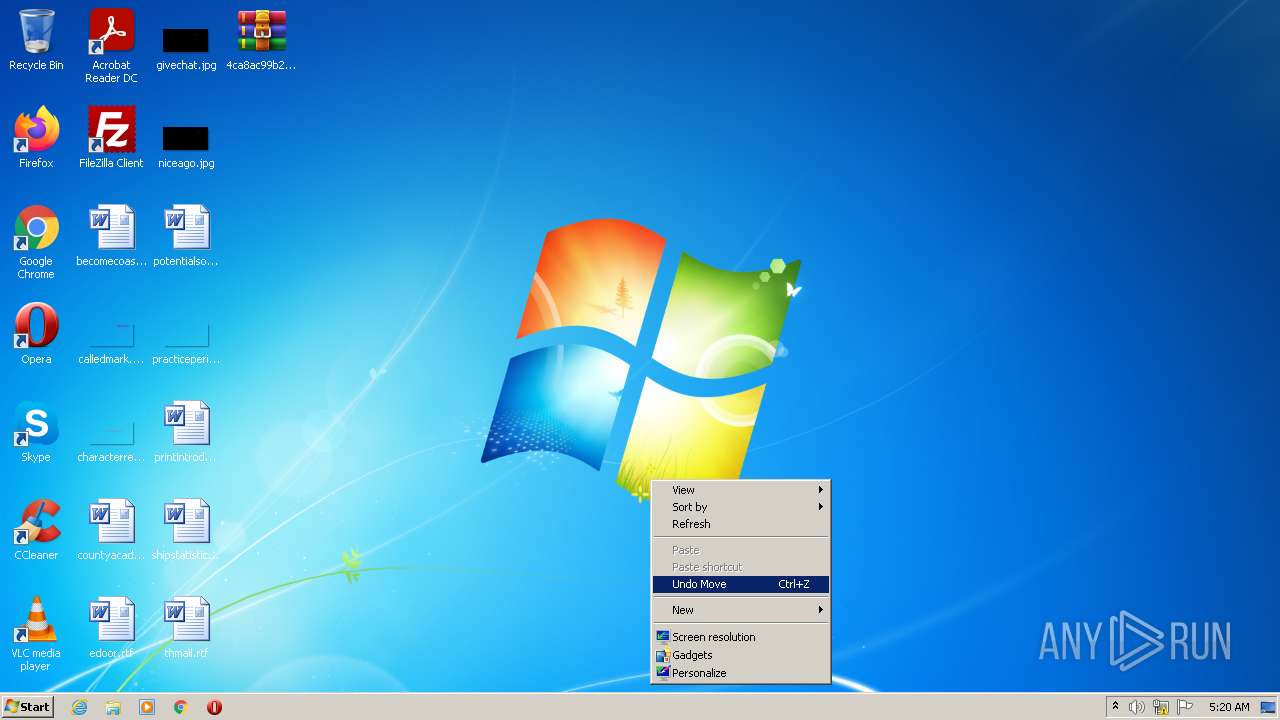Image resolution: width=1280 pixels, height=720 pixels.
Task: Open the Action Center flag icon
Action: 1185,707
